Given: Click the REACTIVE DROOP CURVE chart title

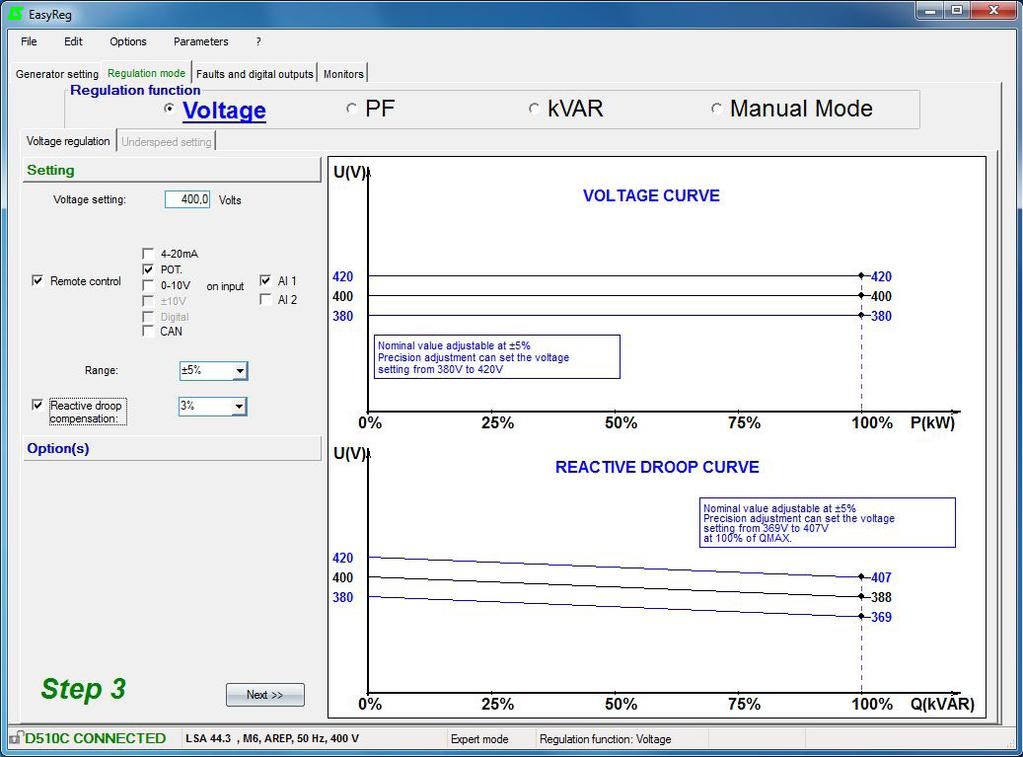Looking at the screenshot, I should click(x=657, y=467).
